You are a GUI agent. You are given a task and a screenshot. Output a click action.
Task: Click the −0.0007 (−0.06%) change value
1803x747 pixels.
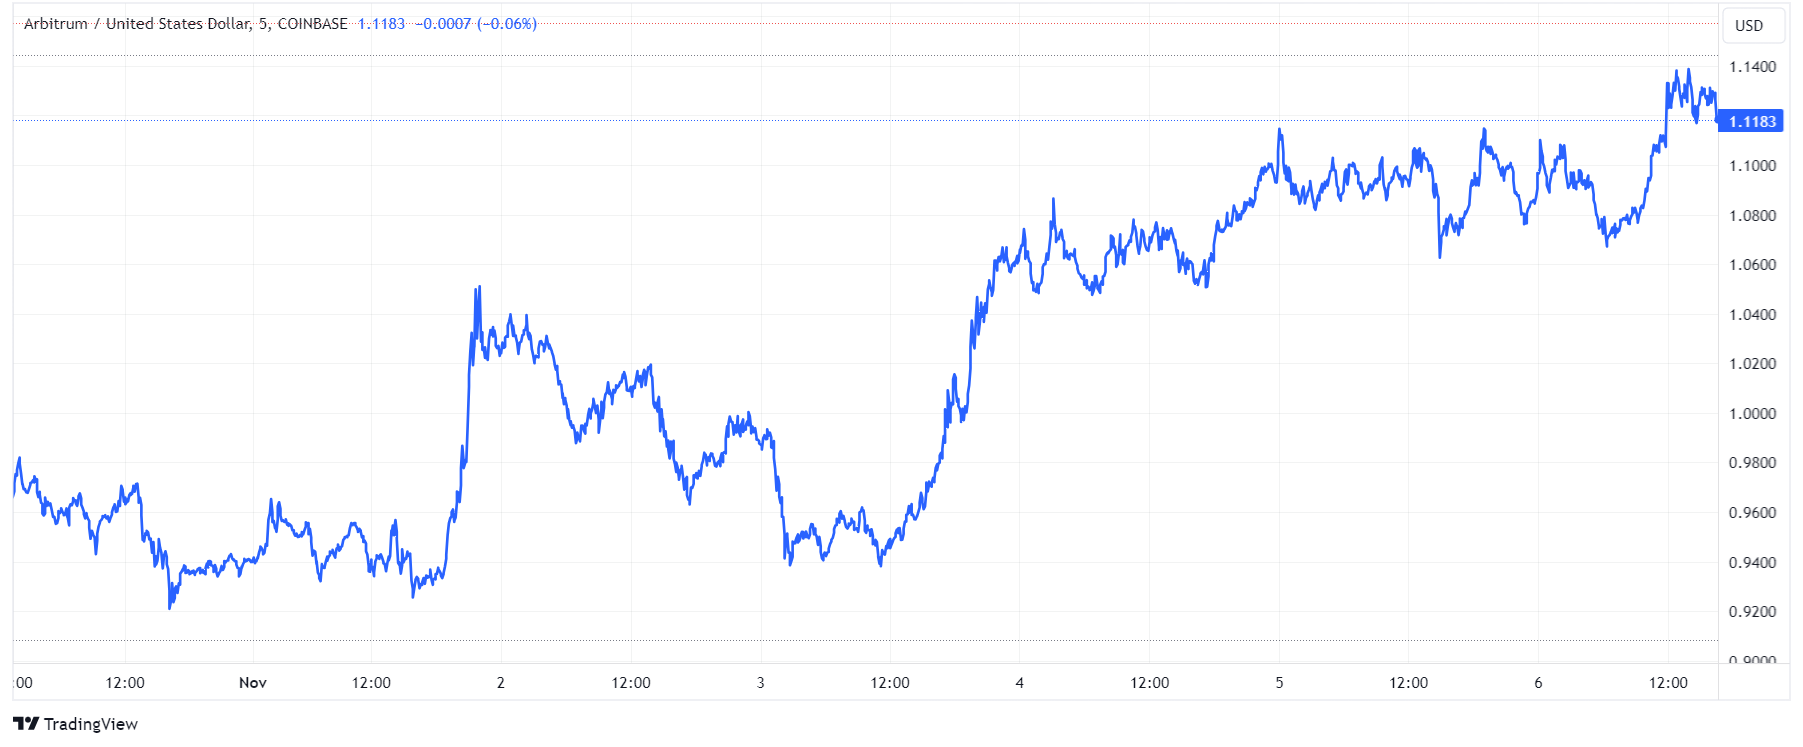pos(476,24)
